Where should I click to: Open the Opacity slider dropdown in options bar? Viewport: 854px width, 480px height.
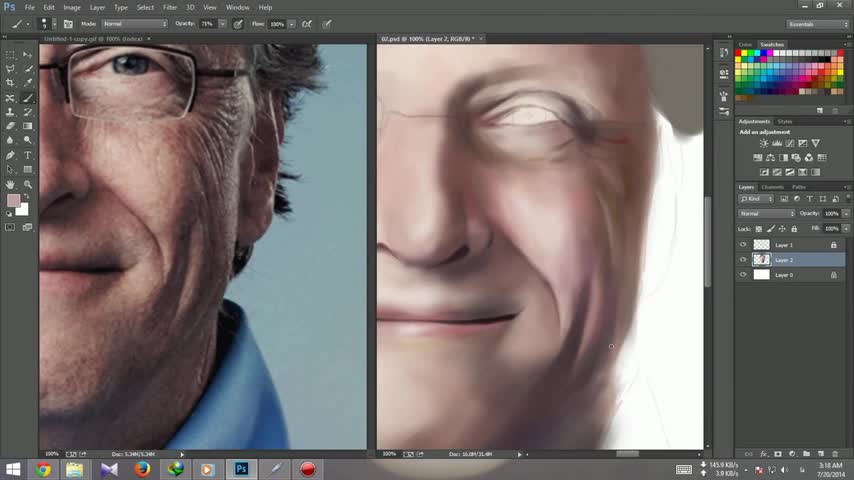(222, 24)
